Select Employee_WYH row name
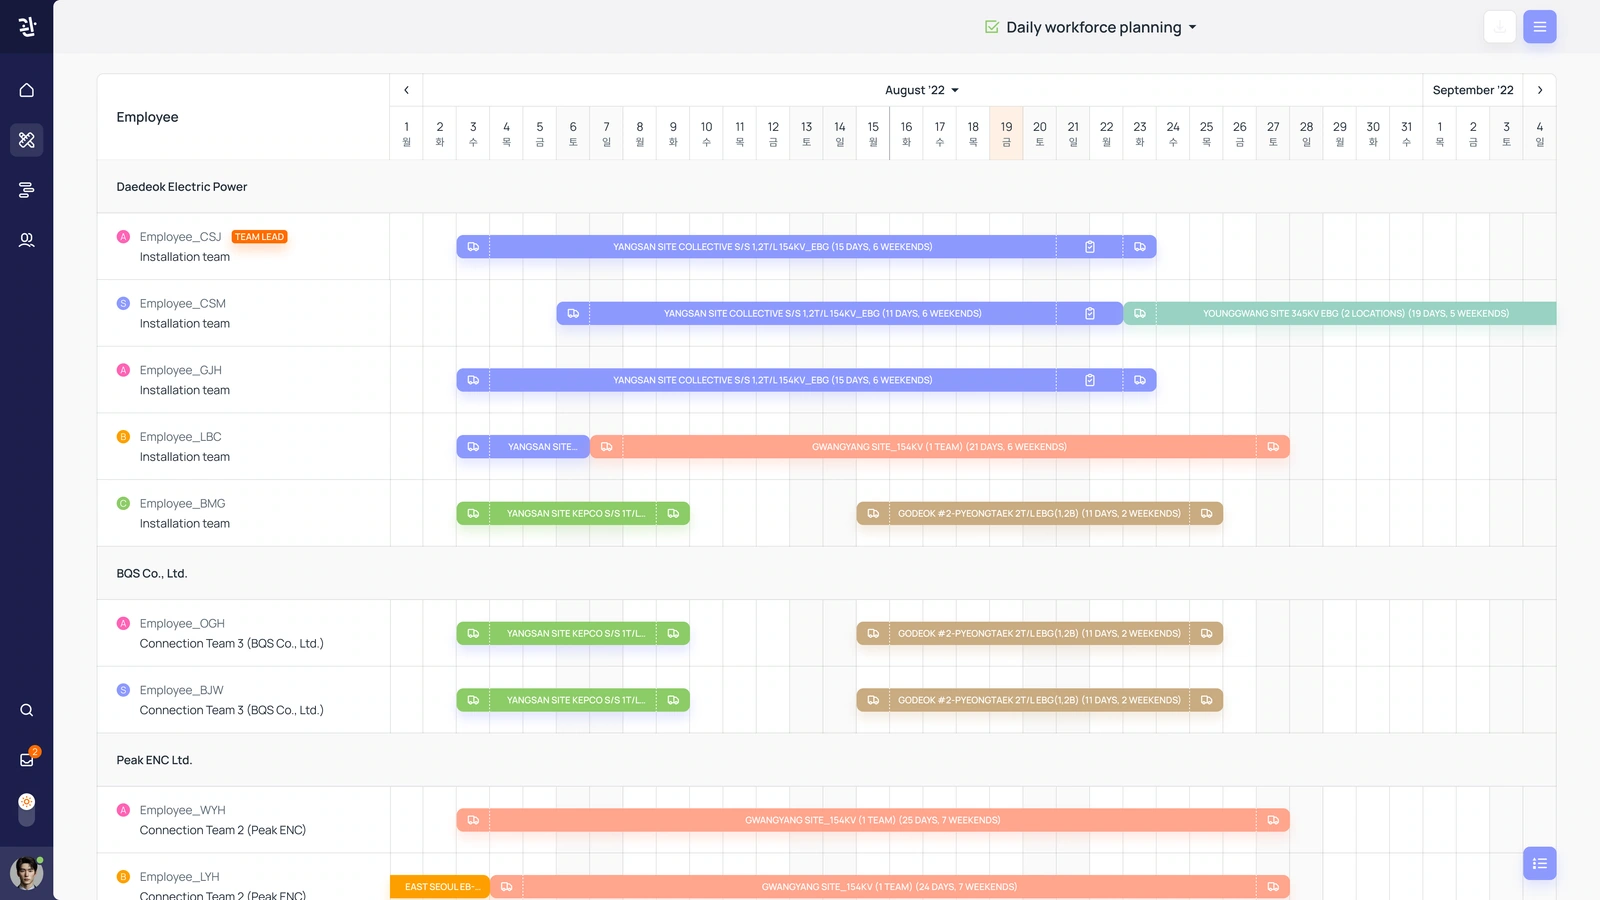1600x900 pixels. click(183, 810)
